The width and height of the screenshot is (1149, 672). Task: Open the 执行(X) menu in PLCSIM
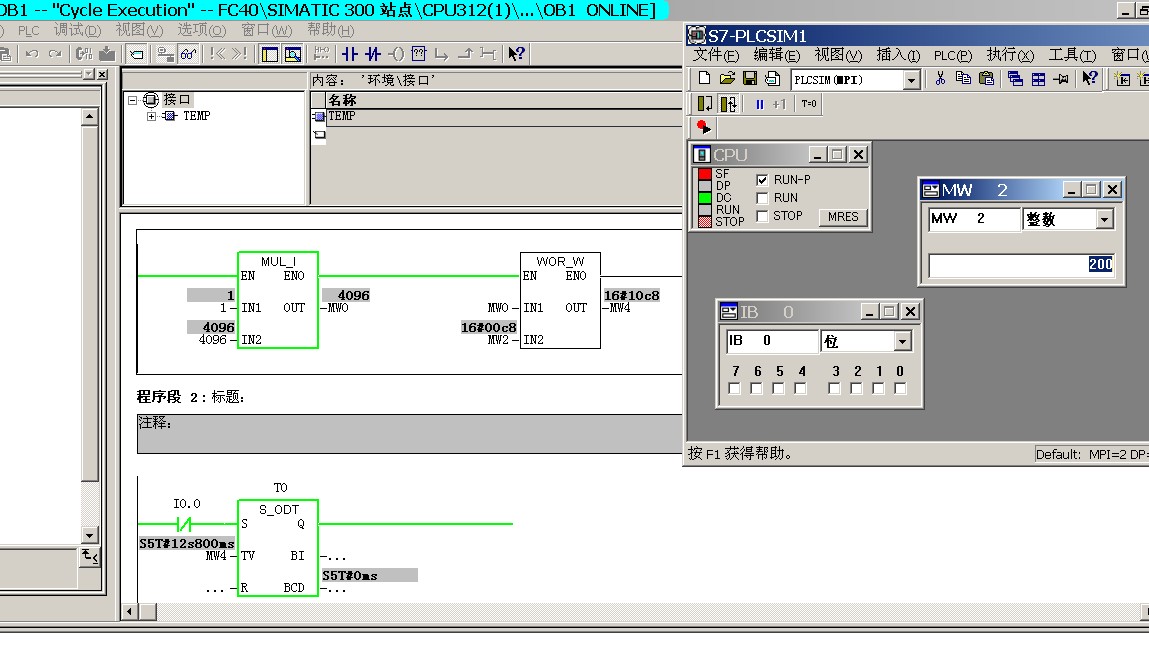(x=1010, y=55)
